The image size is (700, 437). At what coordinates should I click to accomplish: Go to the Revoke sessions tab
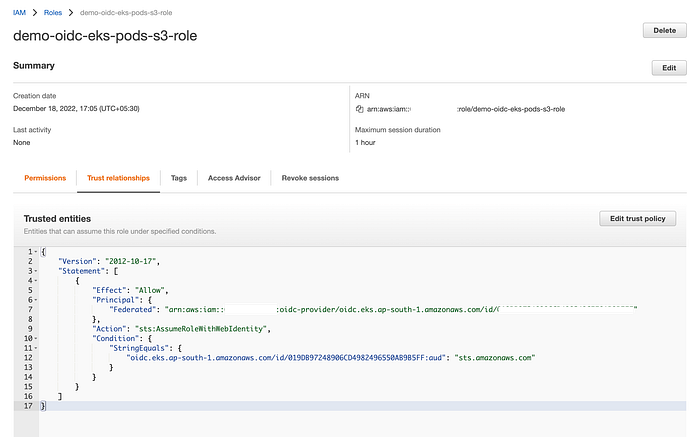tap(310, 178)
